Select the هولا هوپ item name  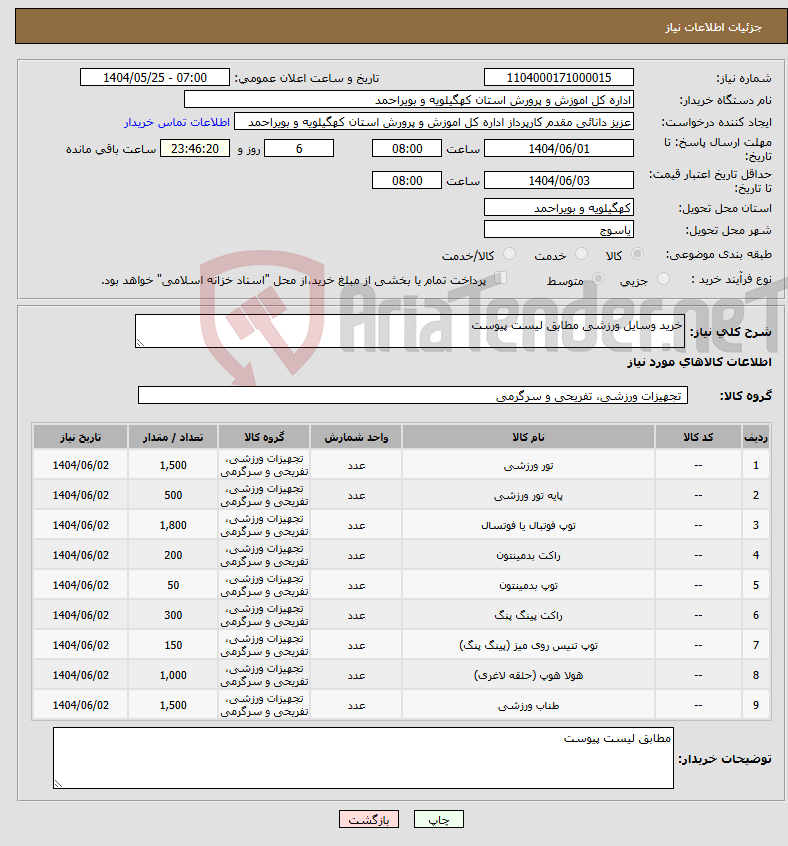(x=528, y=676)
